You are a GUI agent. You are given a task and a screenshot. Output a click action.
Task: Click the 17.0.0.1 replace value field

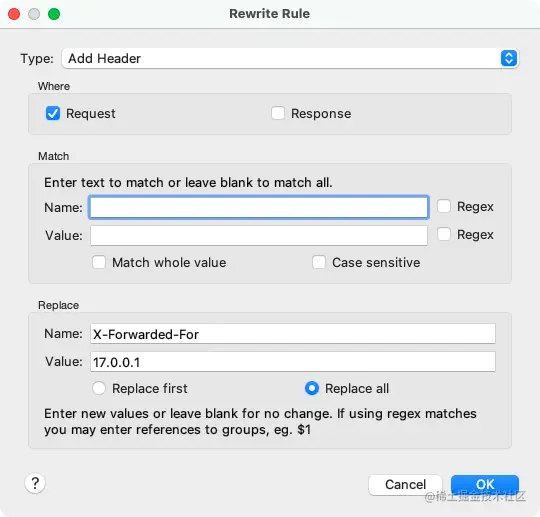point(293,362)
